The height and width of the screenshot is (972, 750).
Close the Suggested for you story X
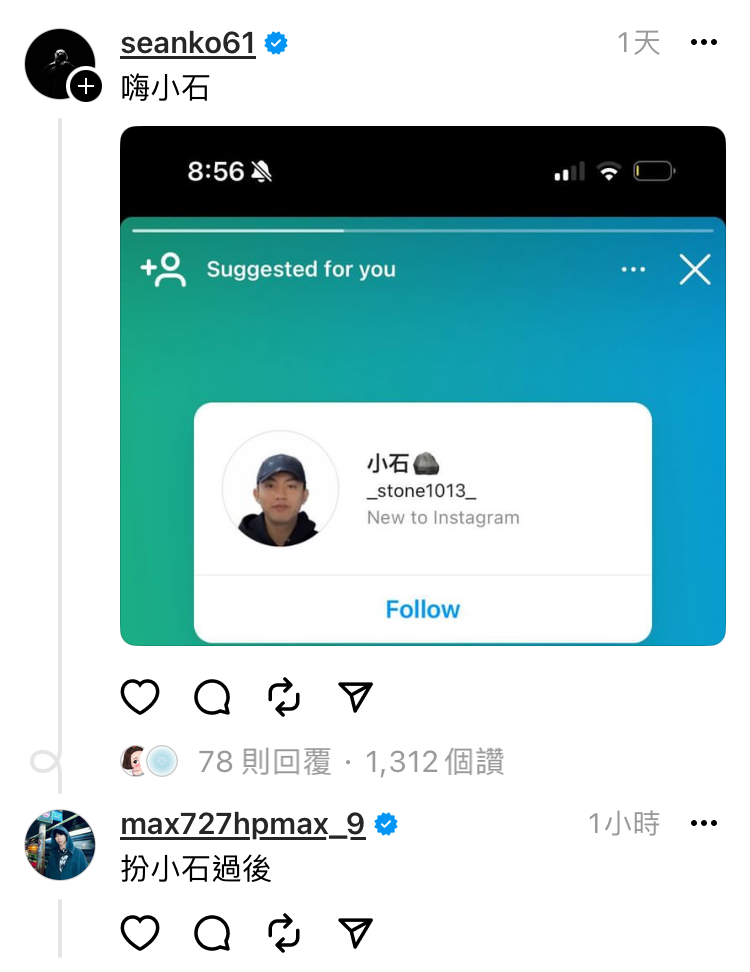695,270
